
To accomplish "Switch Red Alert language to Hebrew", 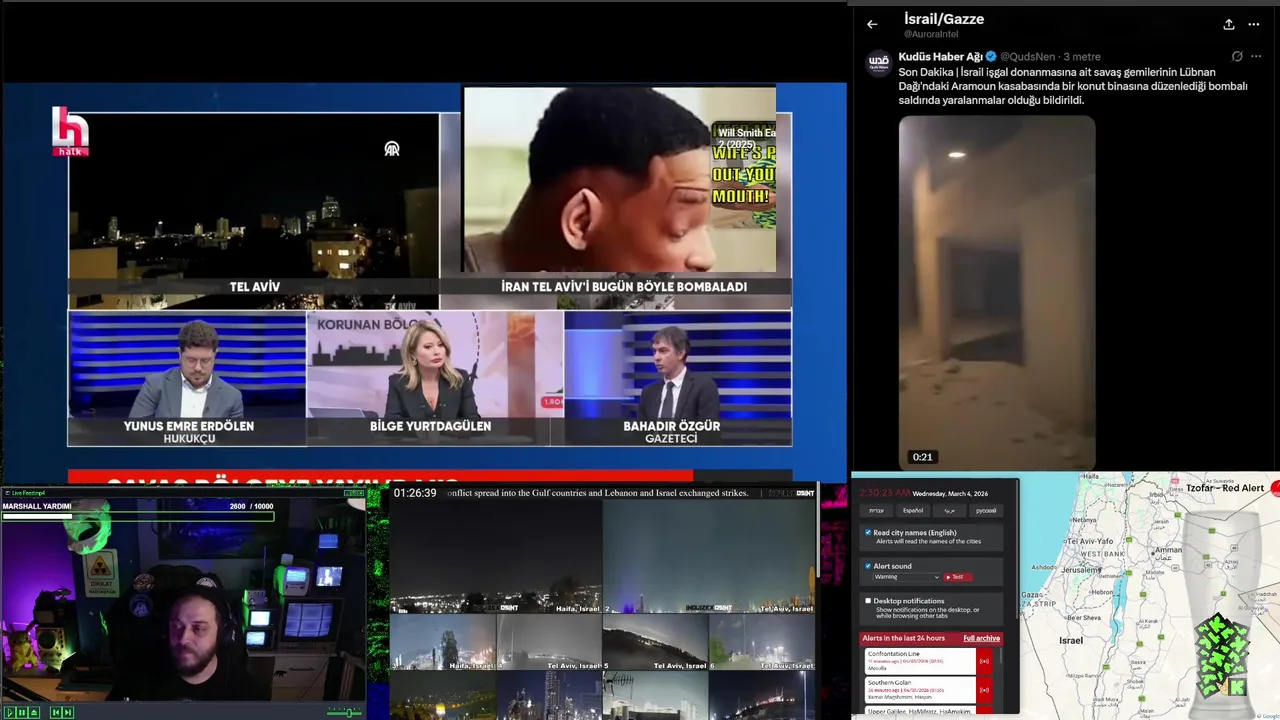I will [x=876, y=511].
